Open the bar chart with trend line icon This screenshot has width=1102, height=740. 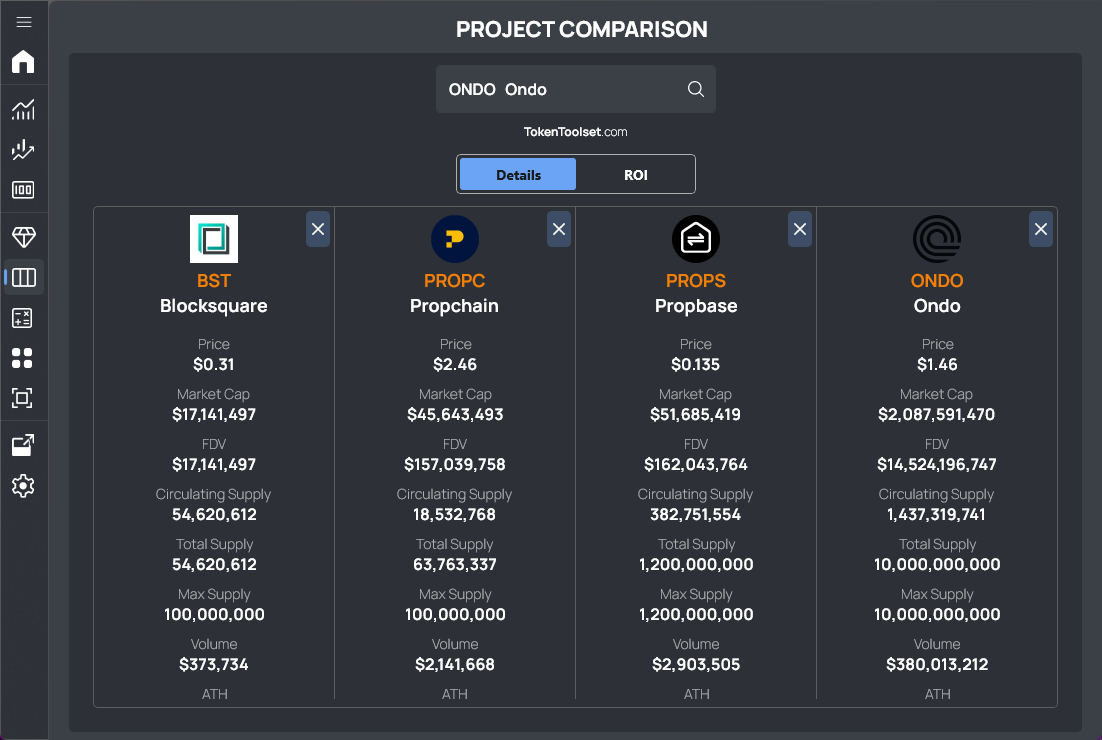point(23,109)
